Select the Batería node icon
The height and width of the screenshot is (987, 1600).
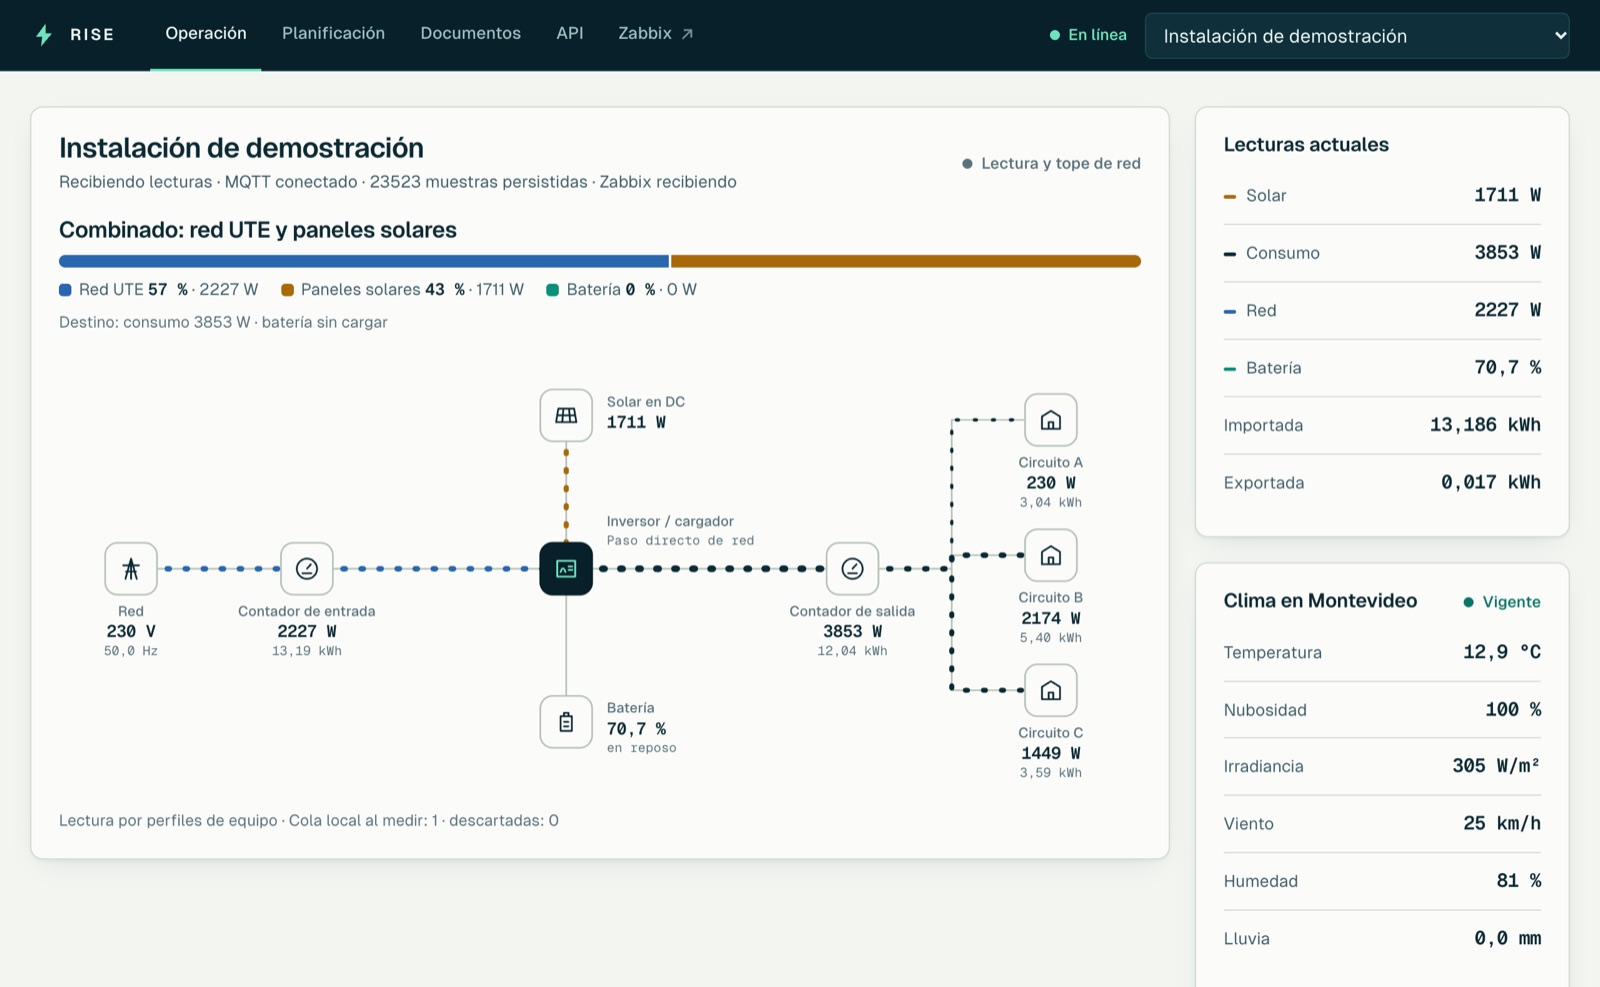click(x=566, y=722)
